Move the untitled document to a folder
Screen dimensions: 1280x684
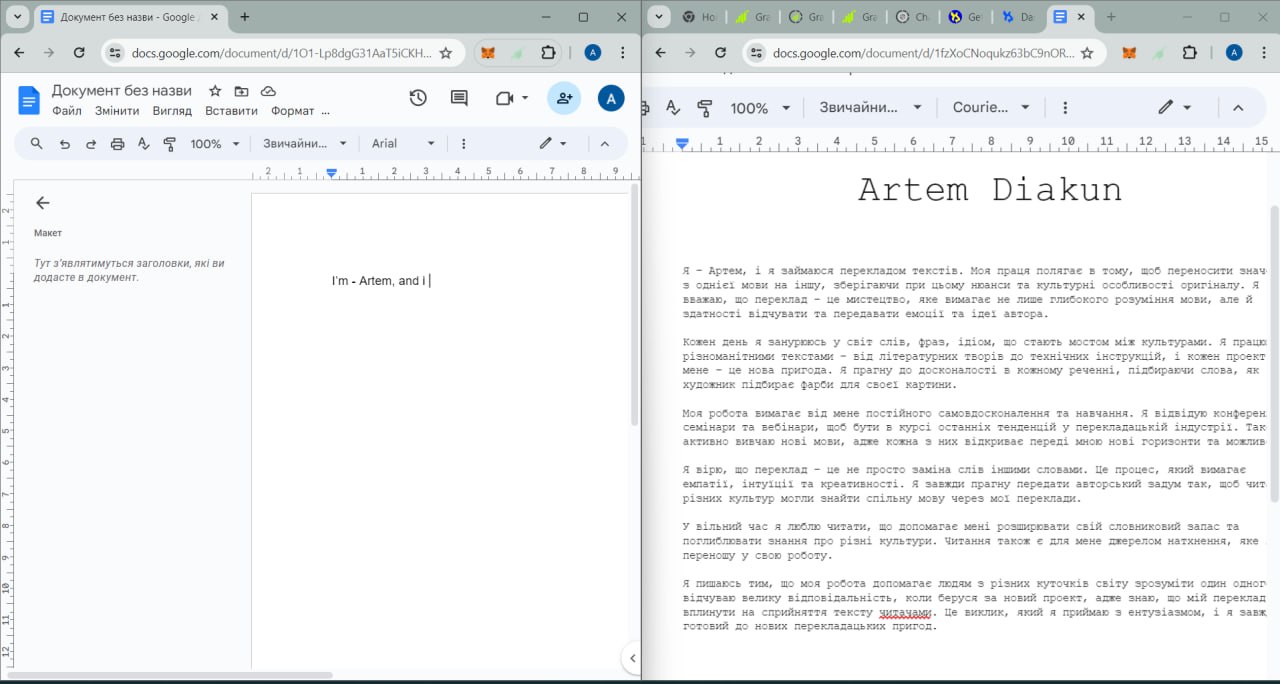click(241, 91)
